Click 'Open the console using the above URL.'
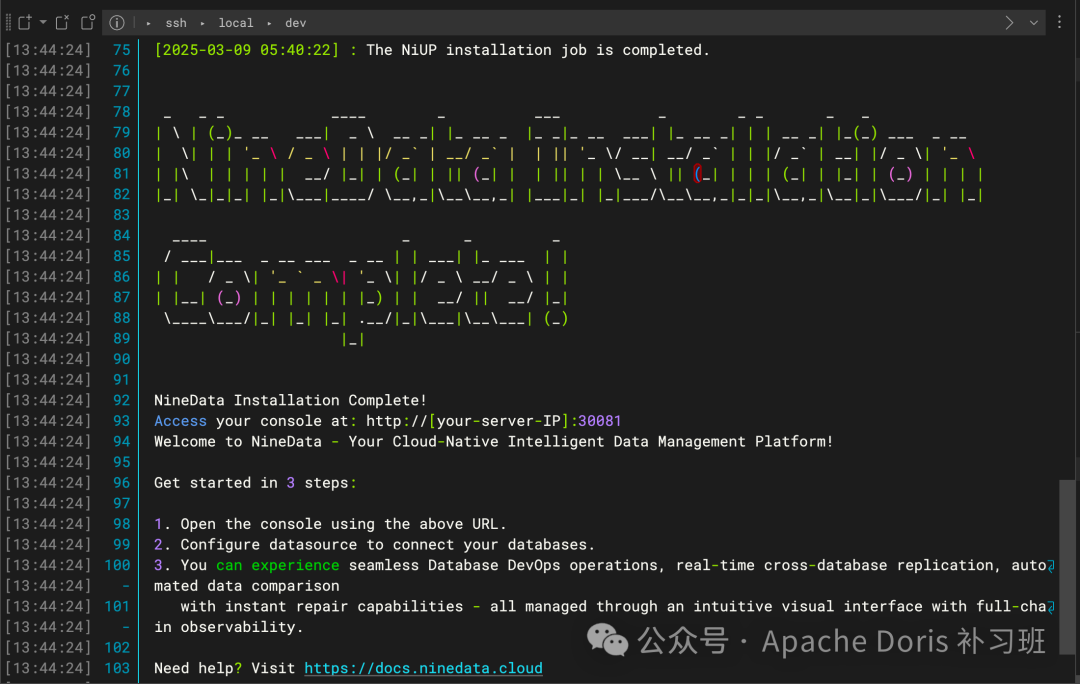Viewport: 1080px width, 684px height. [x=343, y=524]
